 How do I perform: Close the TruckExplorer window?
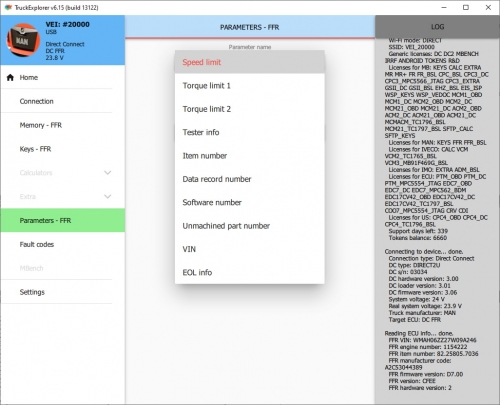click(x=488, y=7)
